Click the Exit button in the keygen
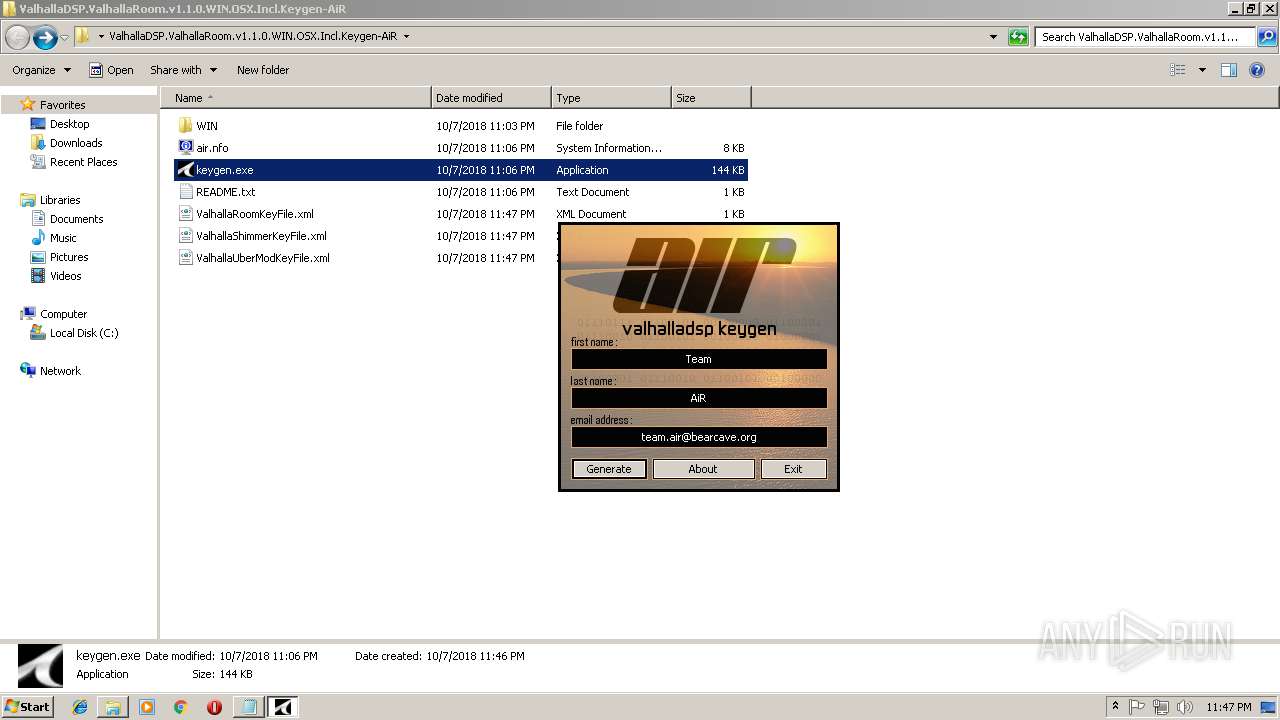The width and height of the screenshot is (1280, 720). [793, 469]
